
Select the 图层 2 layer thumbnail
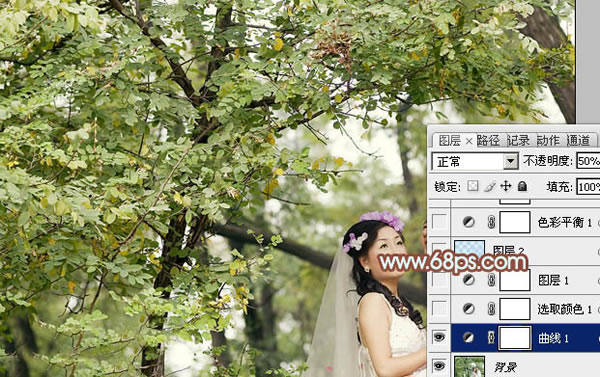click(469, 250)
